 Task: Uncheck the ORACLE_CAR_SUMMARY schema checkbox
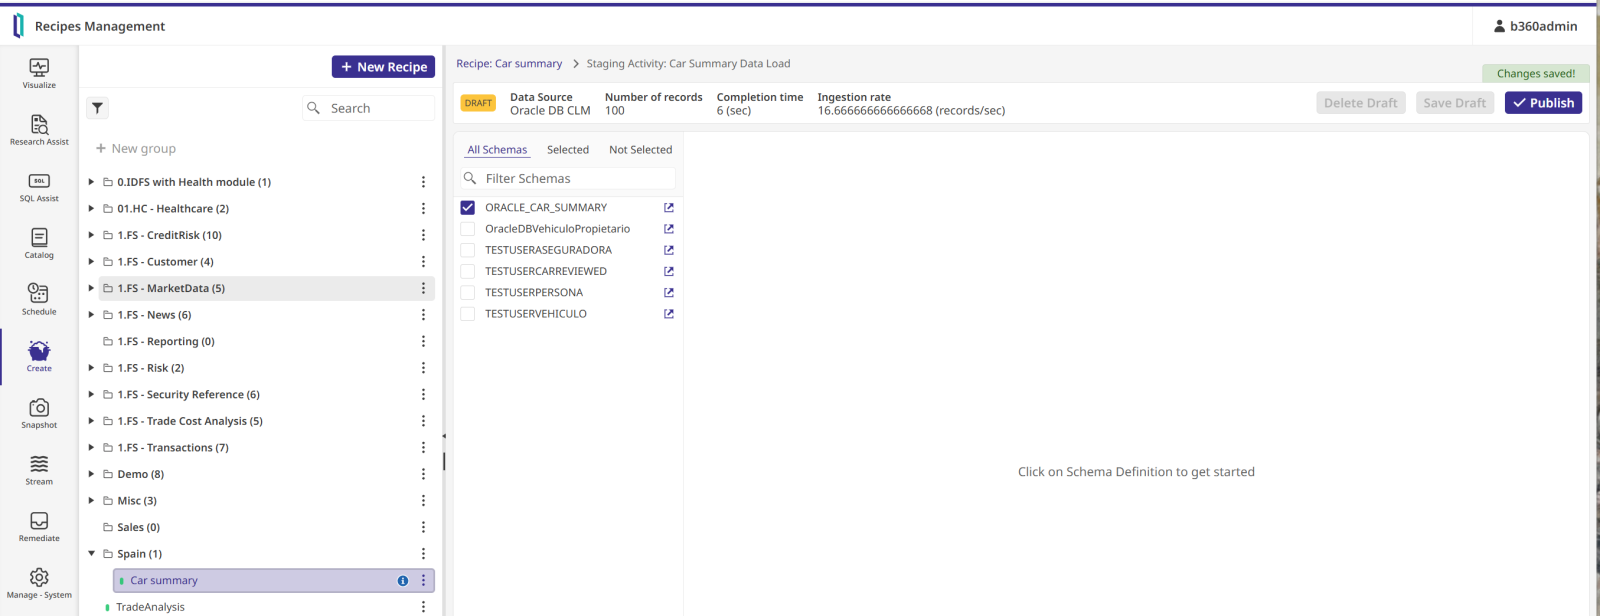pos(467,208)
